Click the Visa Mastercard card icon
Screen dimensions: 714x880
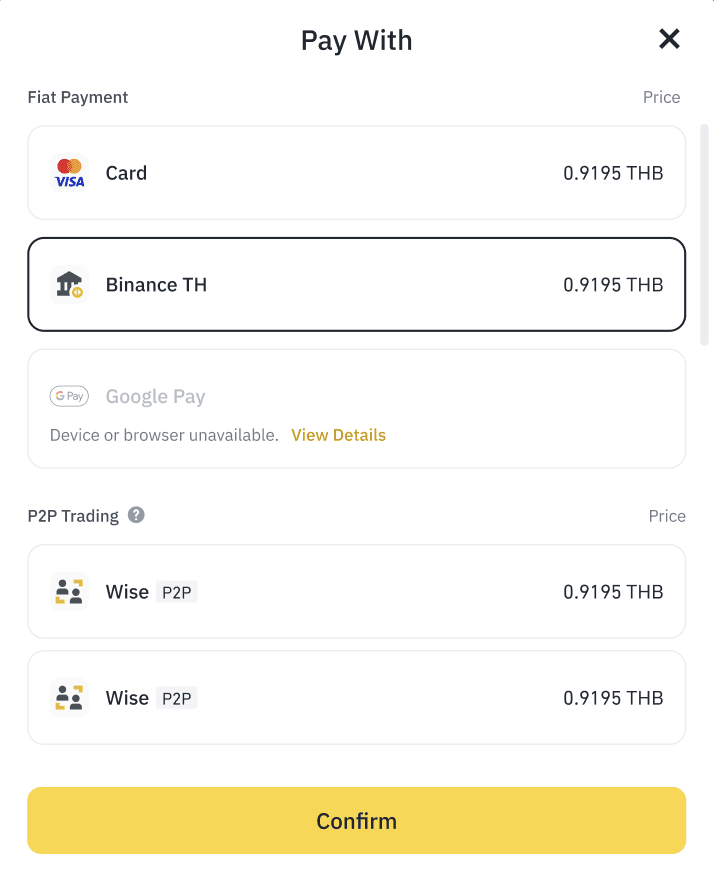point(69,173)
